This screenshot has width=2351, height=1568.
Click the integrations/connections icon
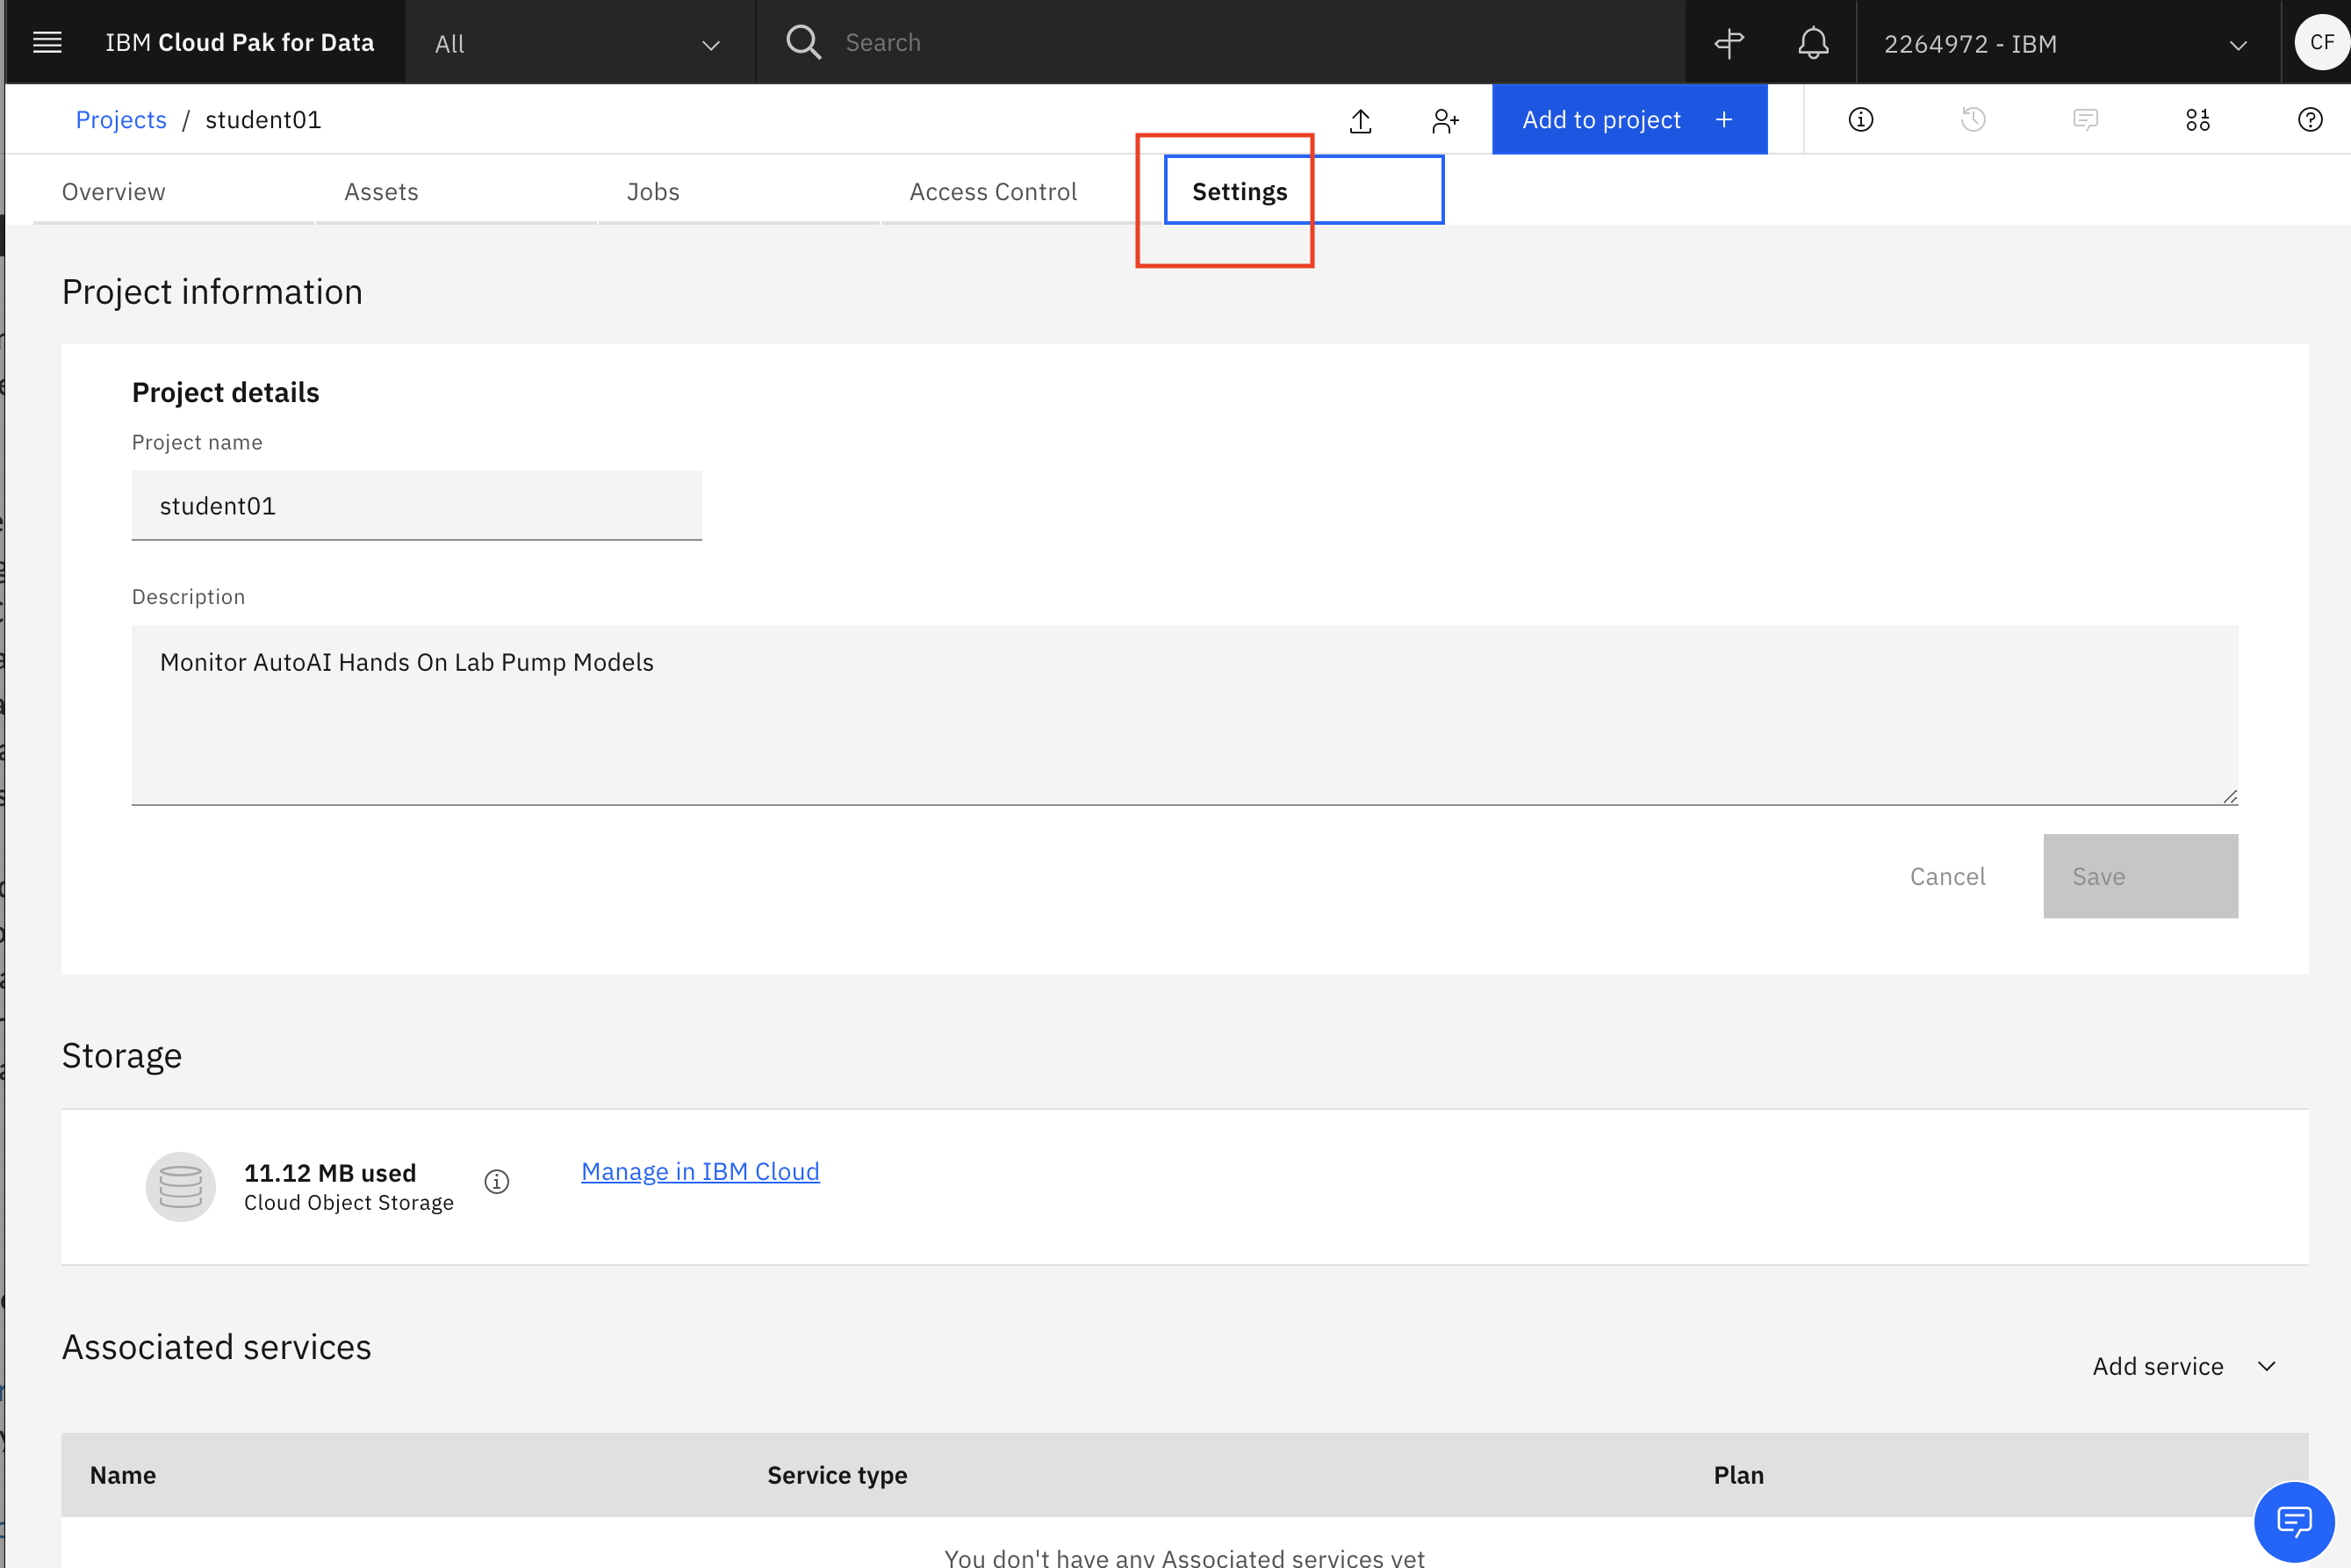click(x=2197, y=119)
